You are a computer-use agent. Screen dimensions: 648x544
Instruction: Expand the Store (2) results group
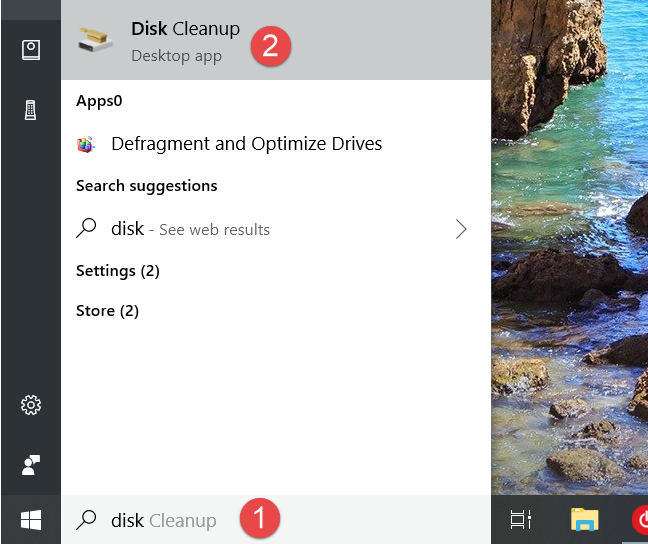(x=107, y=310)
